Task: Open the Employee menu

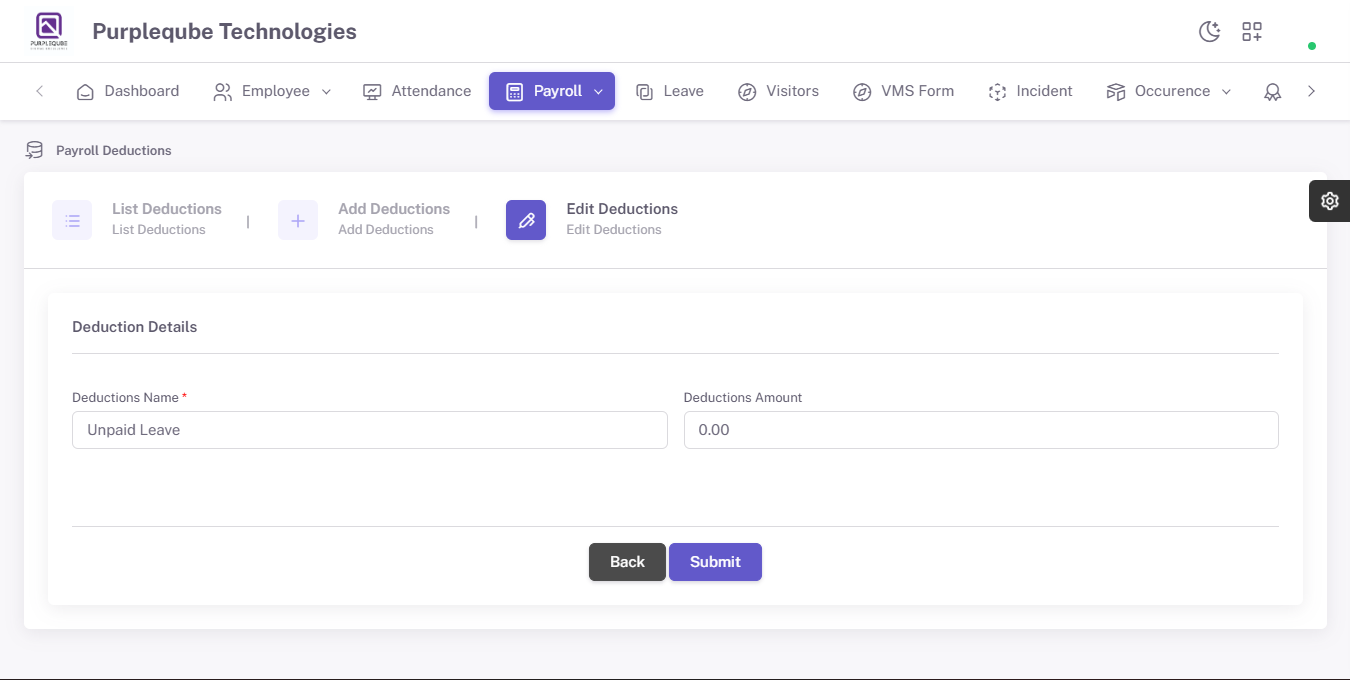Action: [x=272, y=91]
